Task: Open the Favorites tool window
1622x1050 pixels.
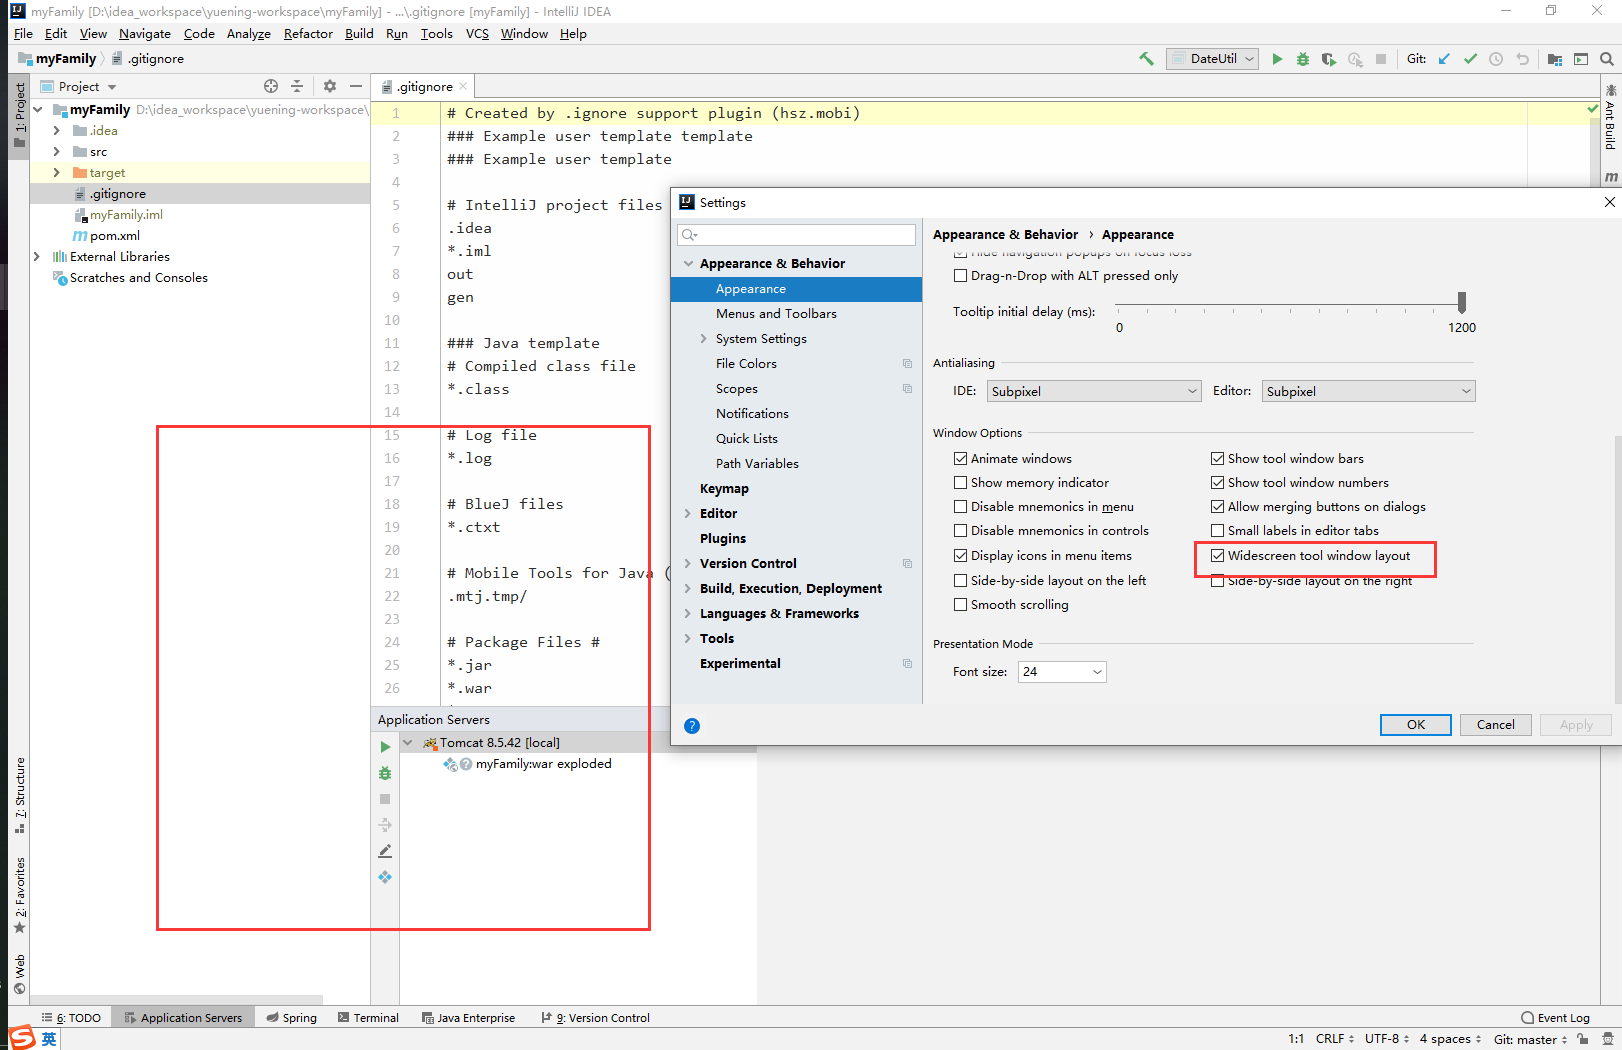Action: coord(19,895)
